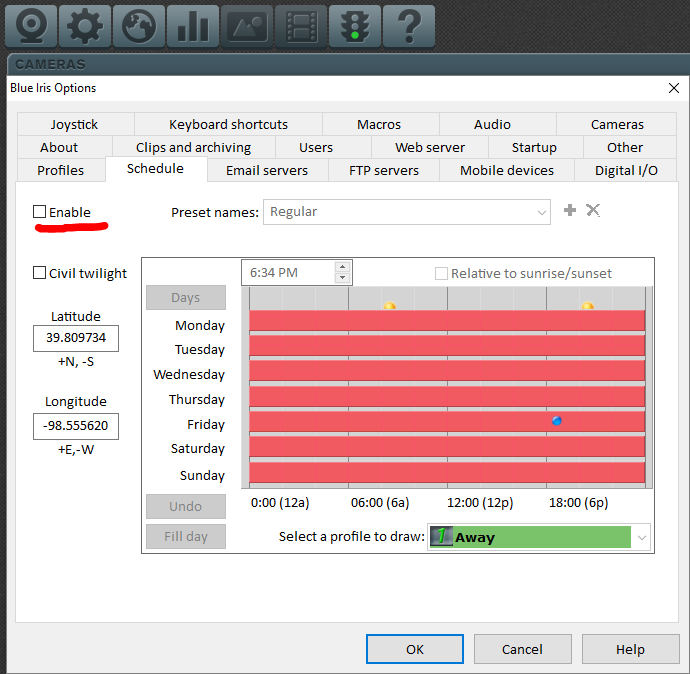Click the Undo button

click(x=186, y=506)
